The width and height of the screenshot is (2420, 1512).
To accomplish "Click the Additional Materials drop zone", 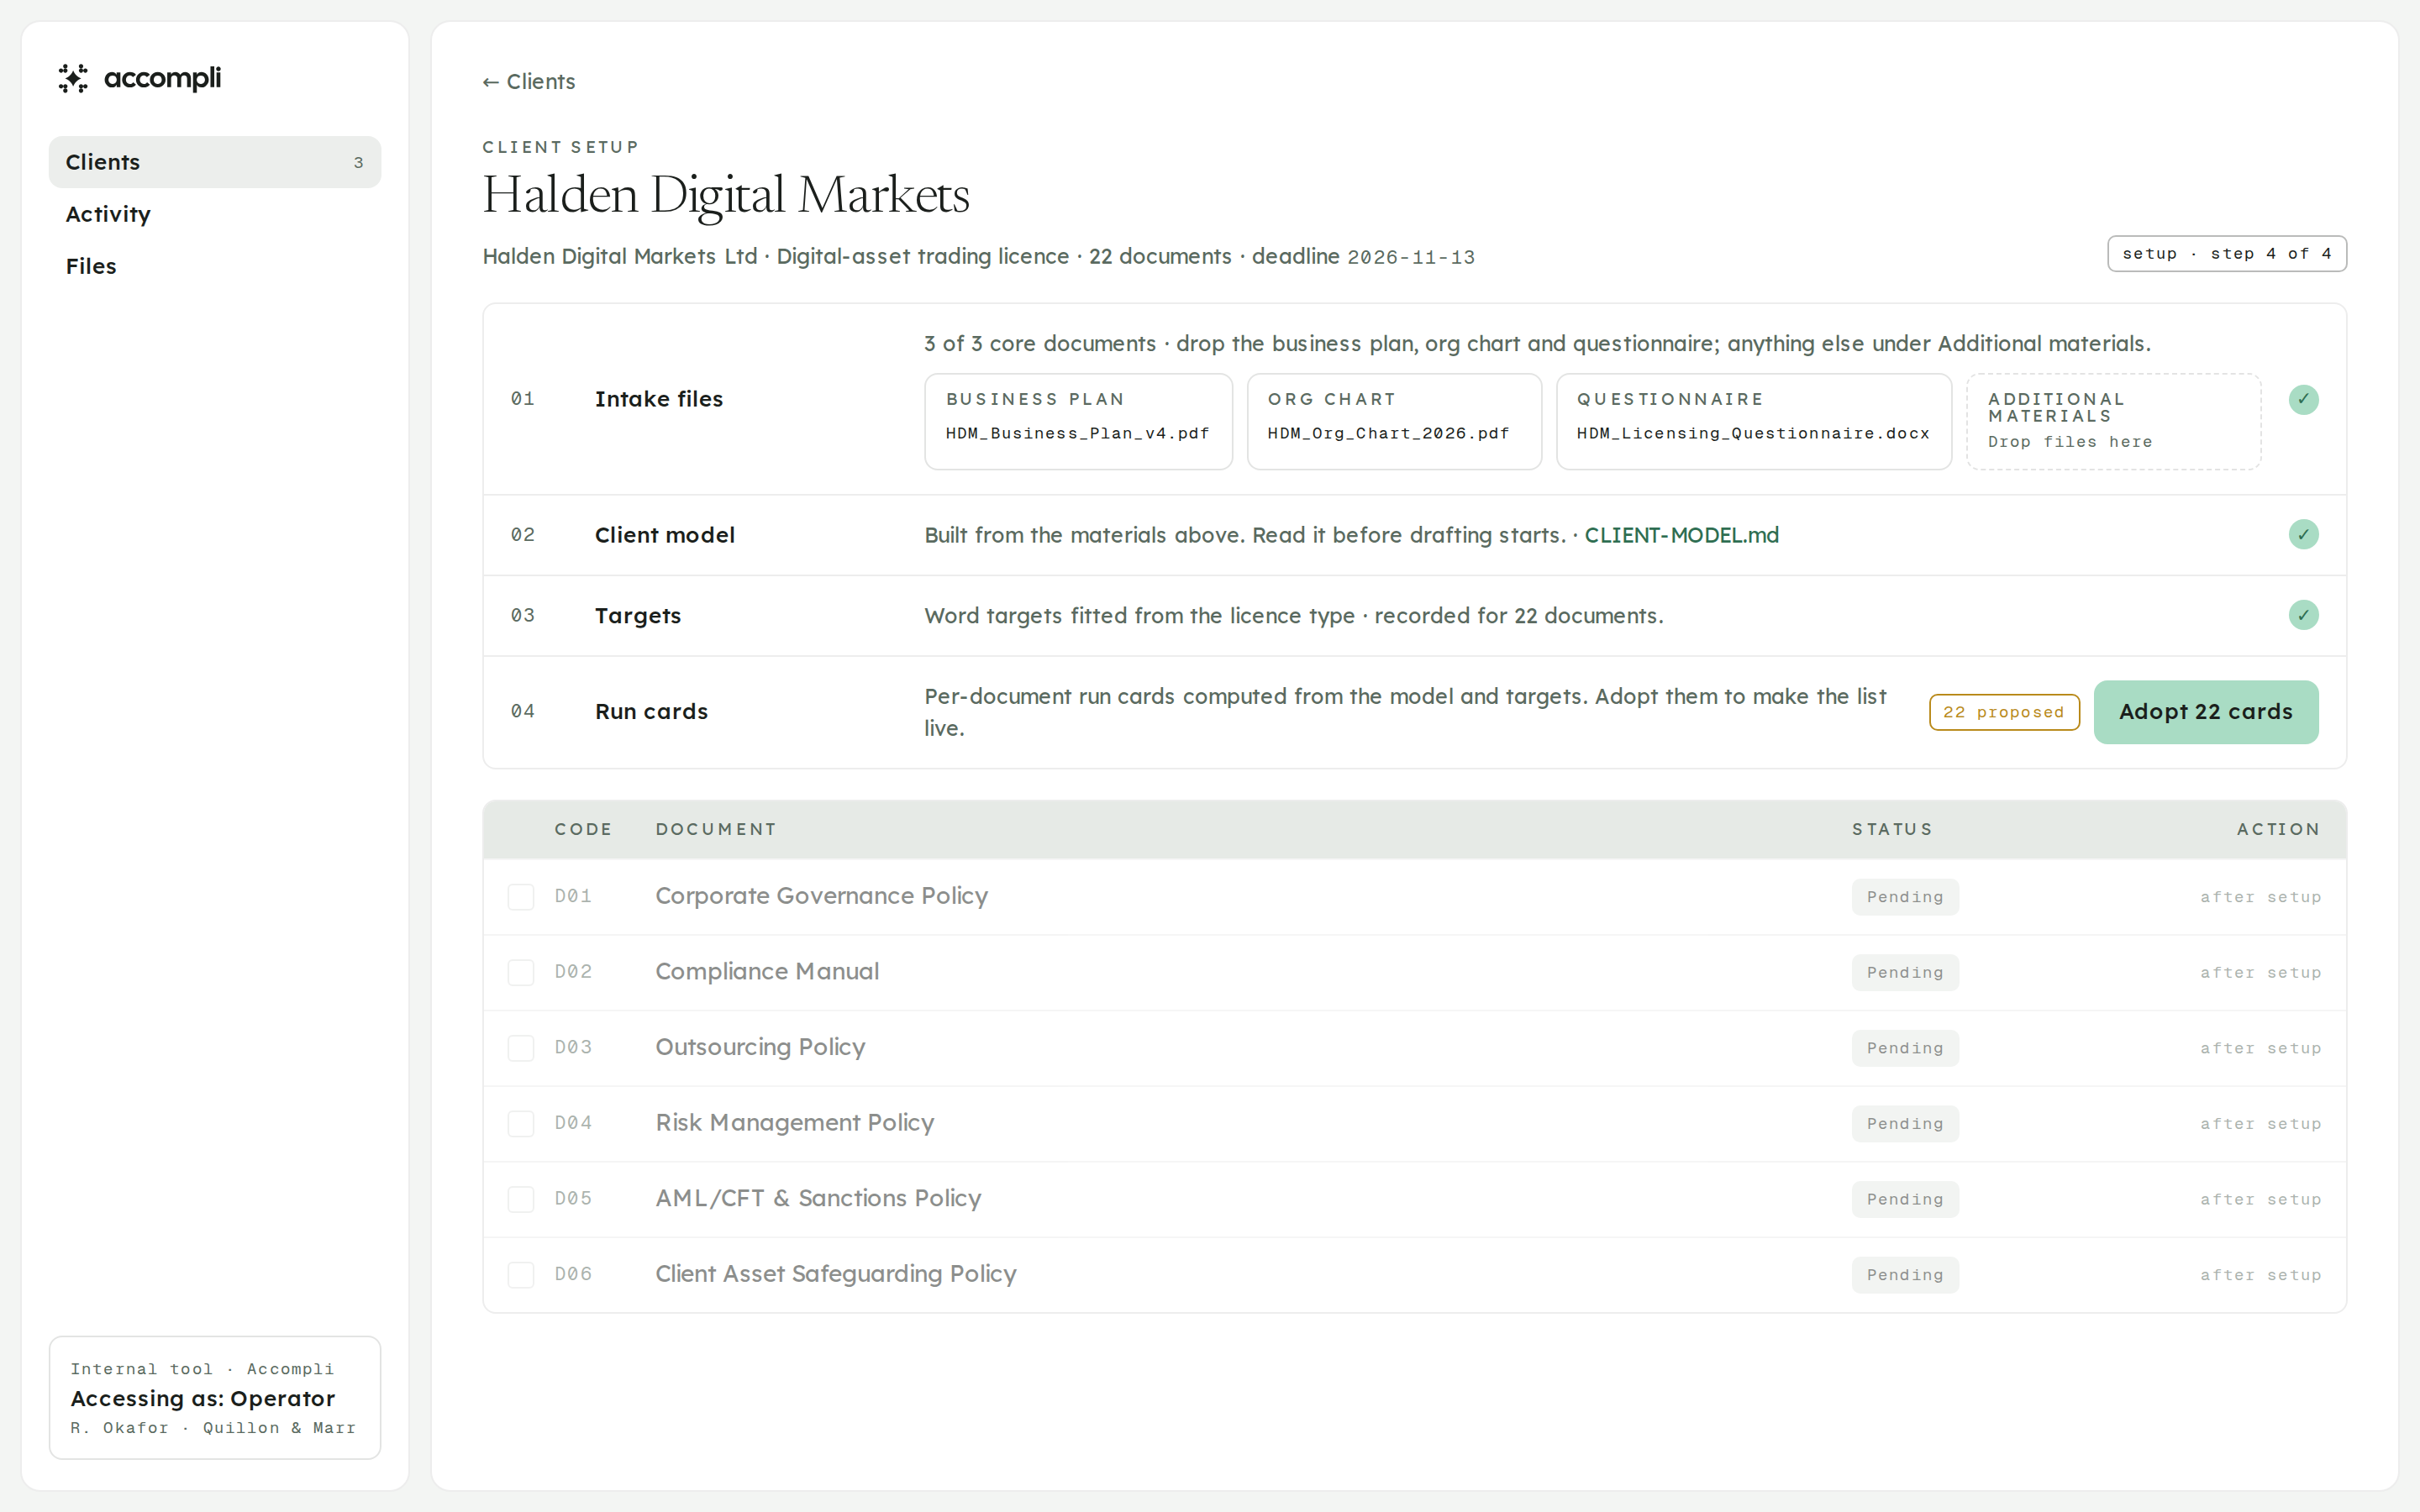I will click(2113, 421).
